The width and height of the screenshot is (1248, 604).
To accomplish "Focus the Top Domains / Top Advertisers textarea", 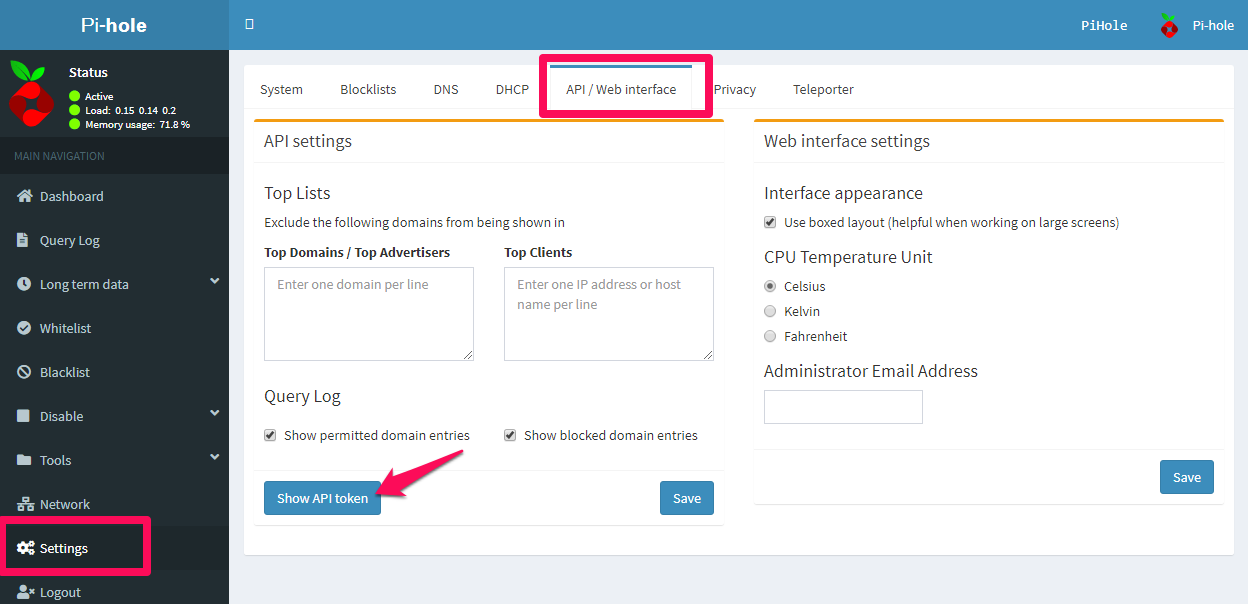I will (x=369, y=314).
